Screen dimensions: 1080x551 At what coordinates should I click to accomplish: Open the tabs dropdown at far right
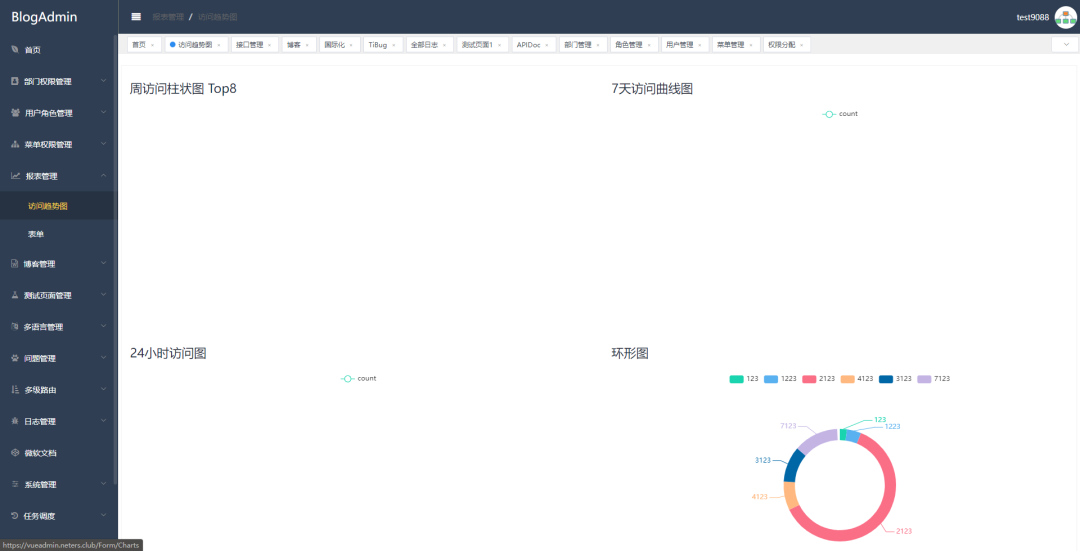coord(1065,45)
